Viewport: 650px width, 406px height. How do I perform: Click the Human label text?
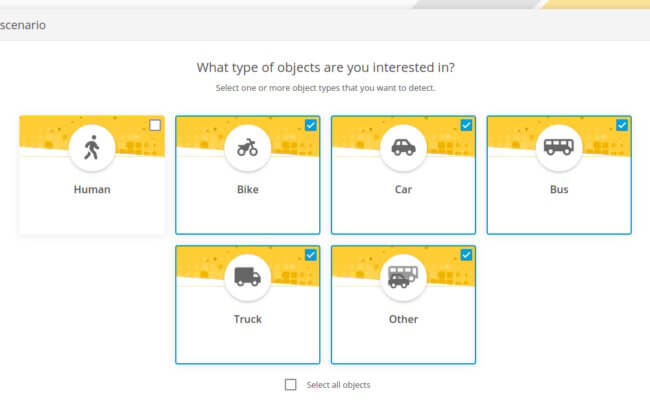[92, 190]
